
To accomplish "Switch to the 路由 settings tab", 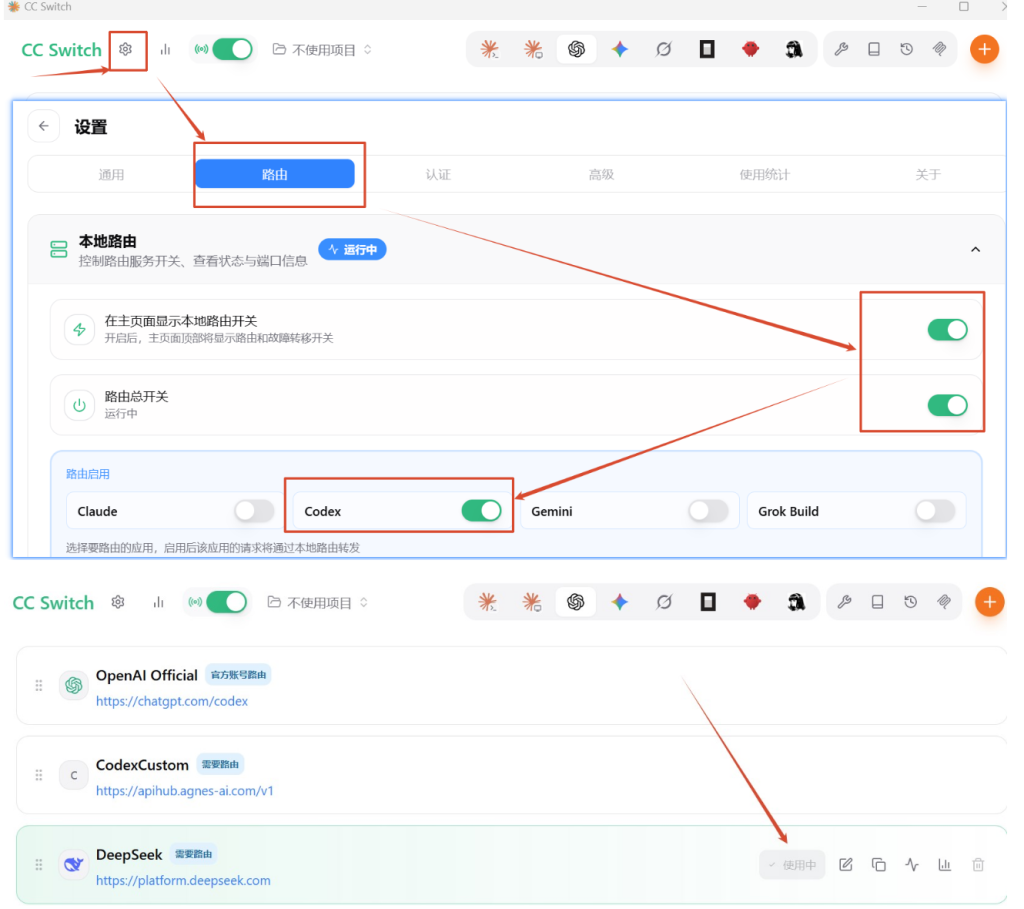I will [x=275, y=174].
